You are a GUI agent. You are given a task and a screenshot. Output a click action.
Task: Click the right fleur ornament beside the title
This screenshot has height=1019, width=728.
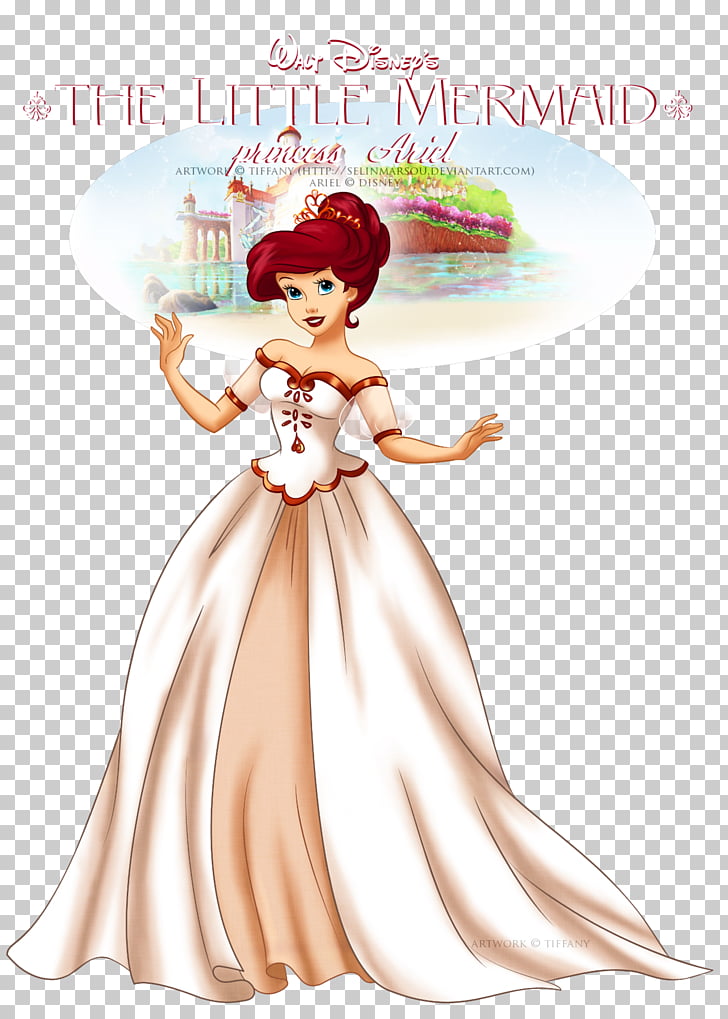(677, 105)
